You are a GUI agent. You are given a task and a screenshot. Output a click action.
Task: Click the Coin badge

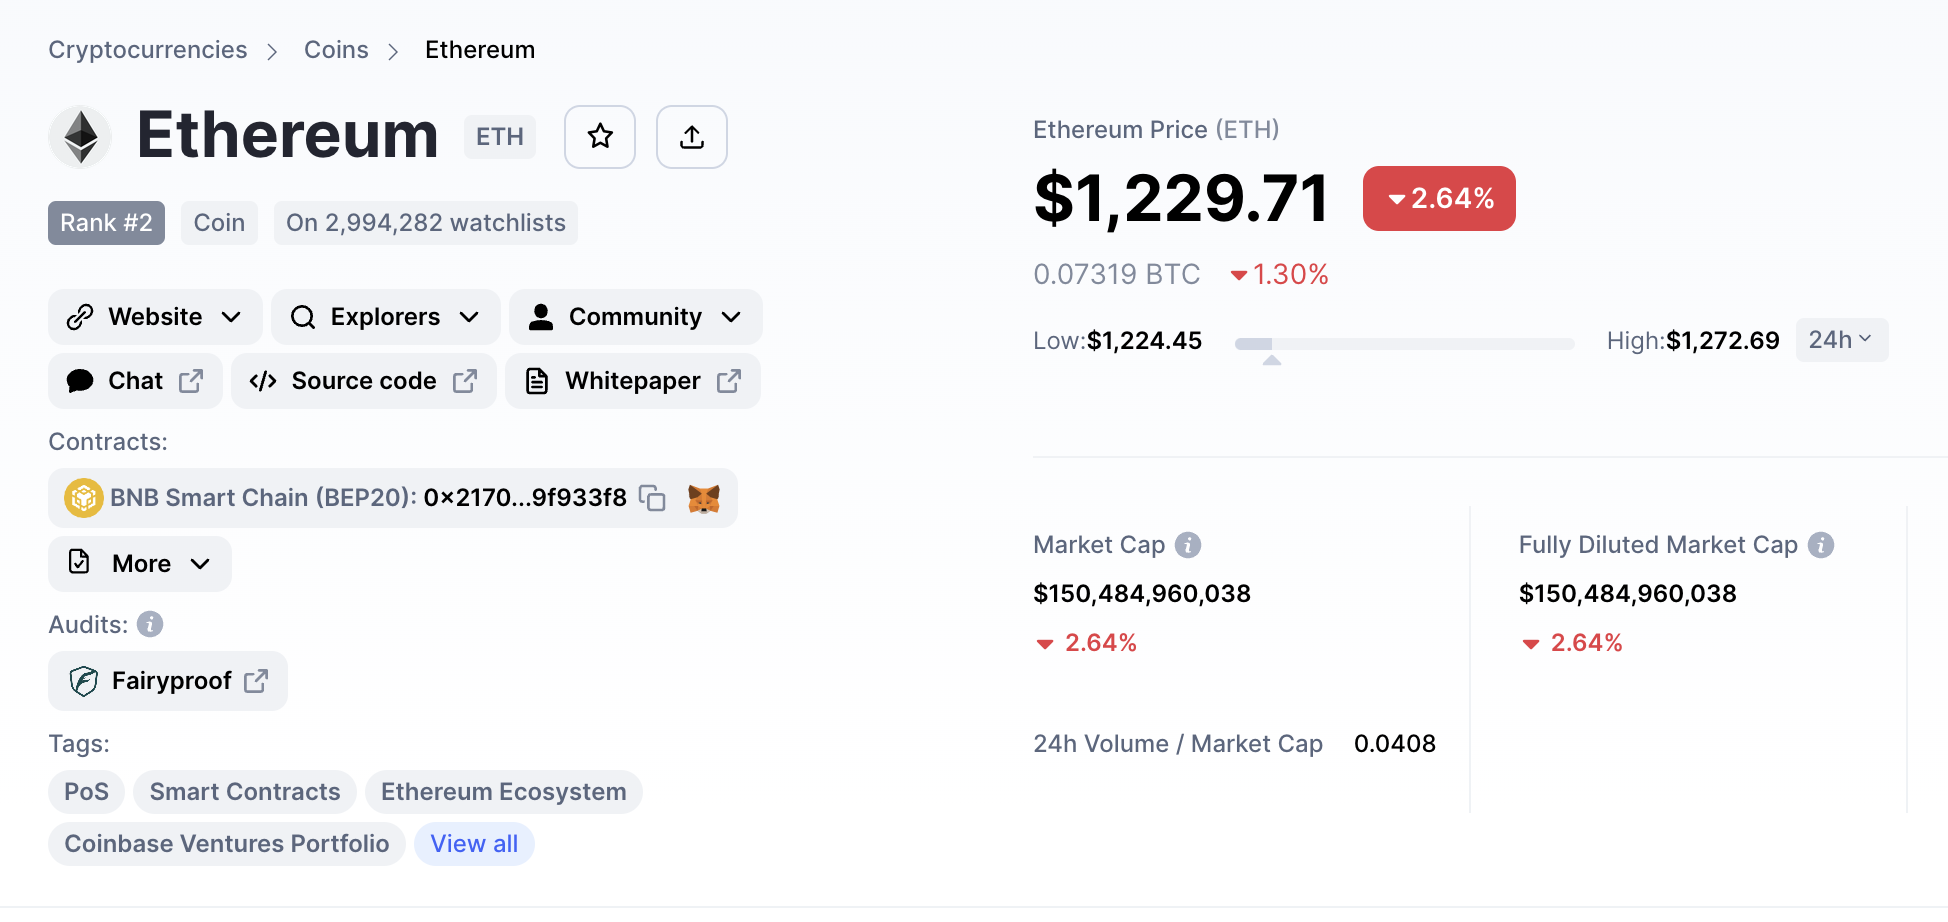(x=219, y=223)
